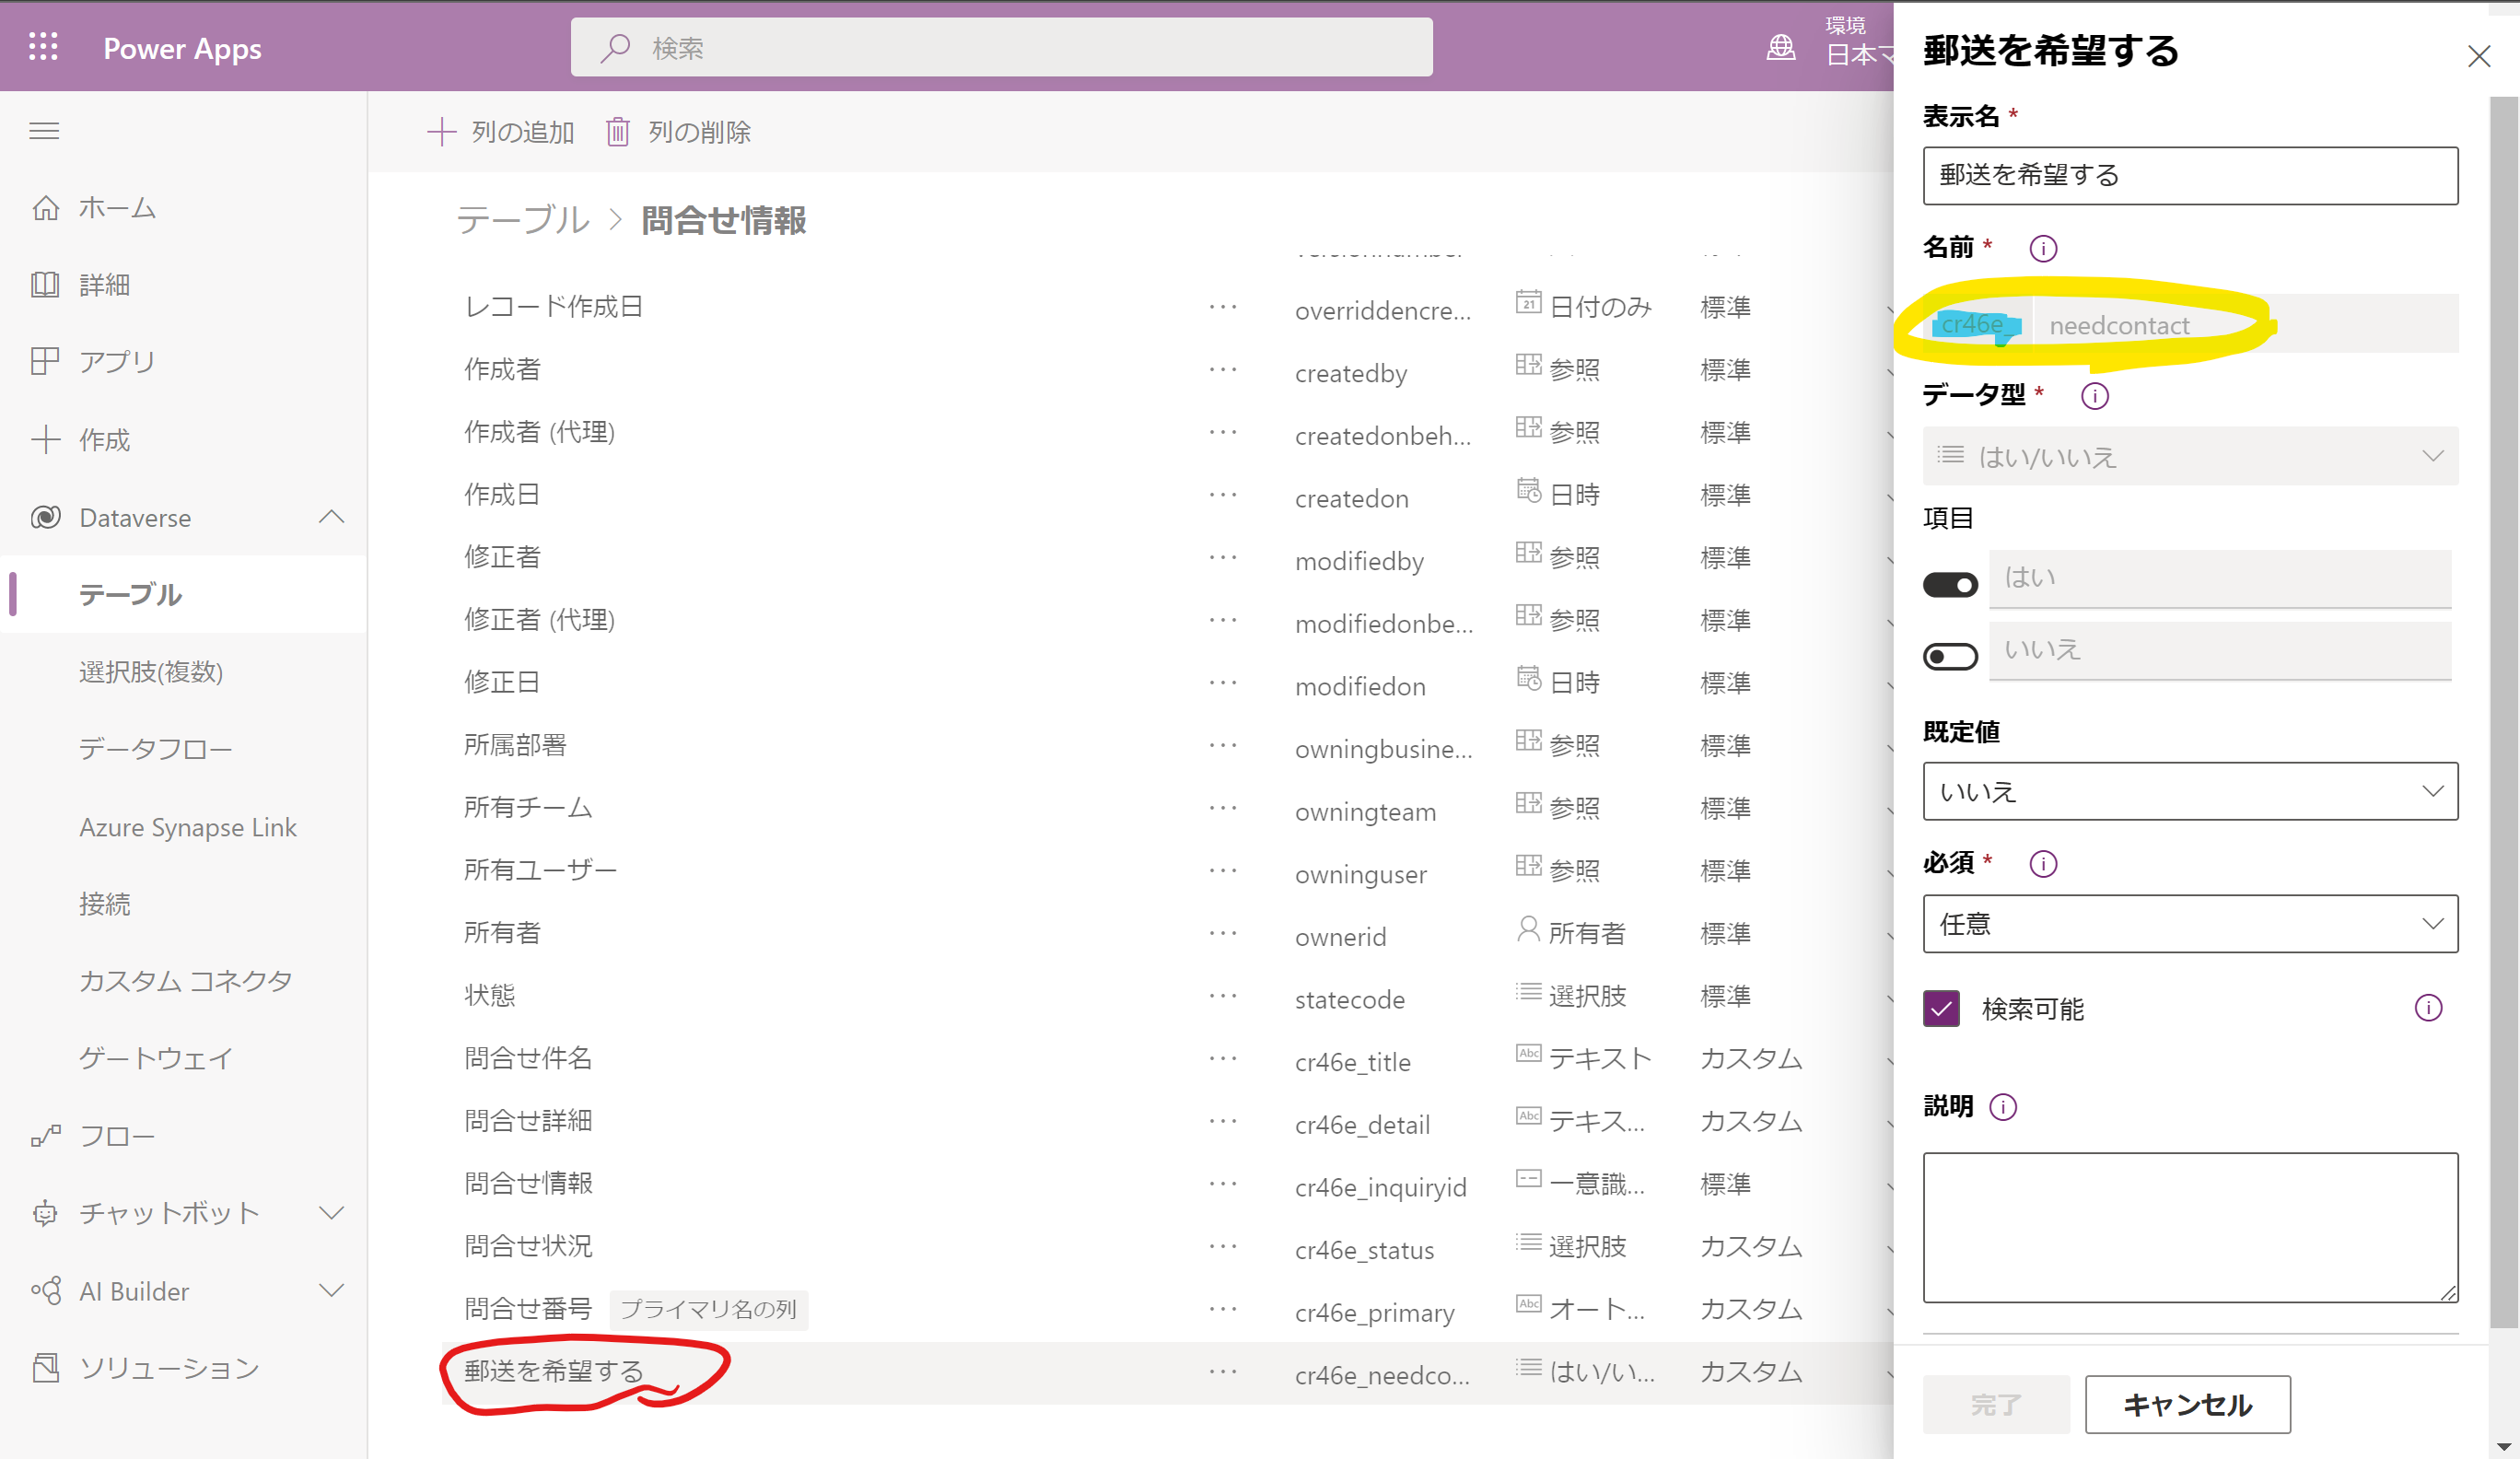Screen dimensions: 2520x1459
Task: Toggle the はい item switch
Action: (x=1950, y=585)
